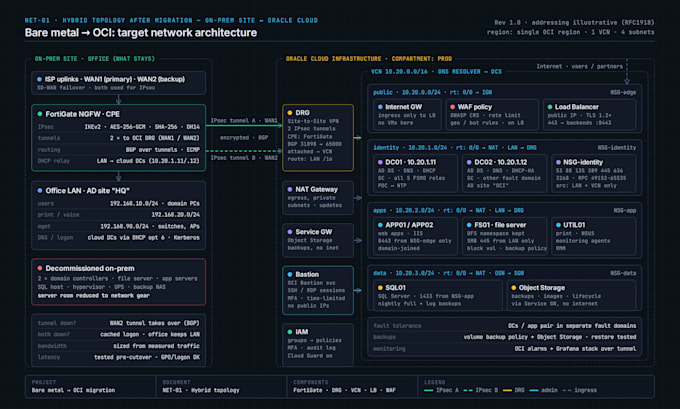Click the green dot beside Load Balancer
680x409 pixels.
click(x=549, y=107)
